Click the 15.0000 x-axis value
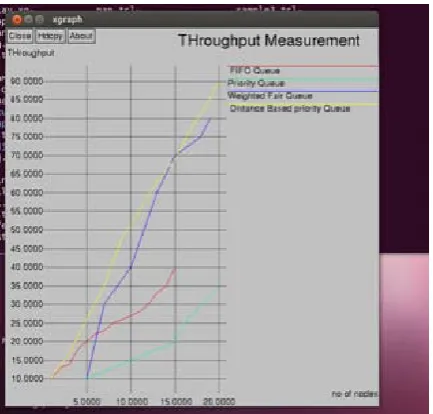This screenshot has width=433, height=414. pyautogui.click(x=176, y=401)
